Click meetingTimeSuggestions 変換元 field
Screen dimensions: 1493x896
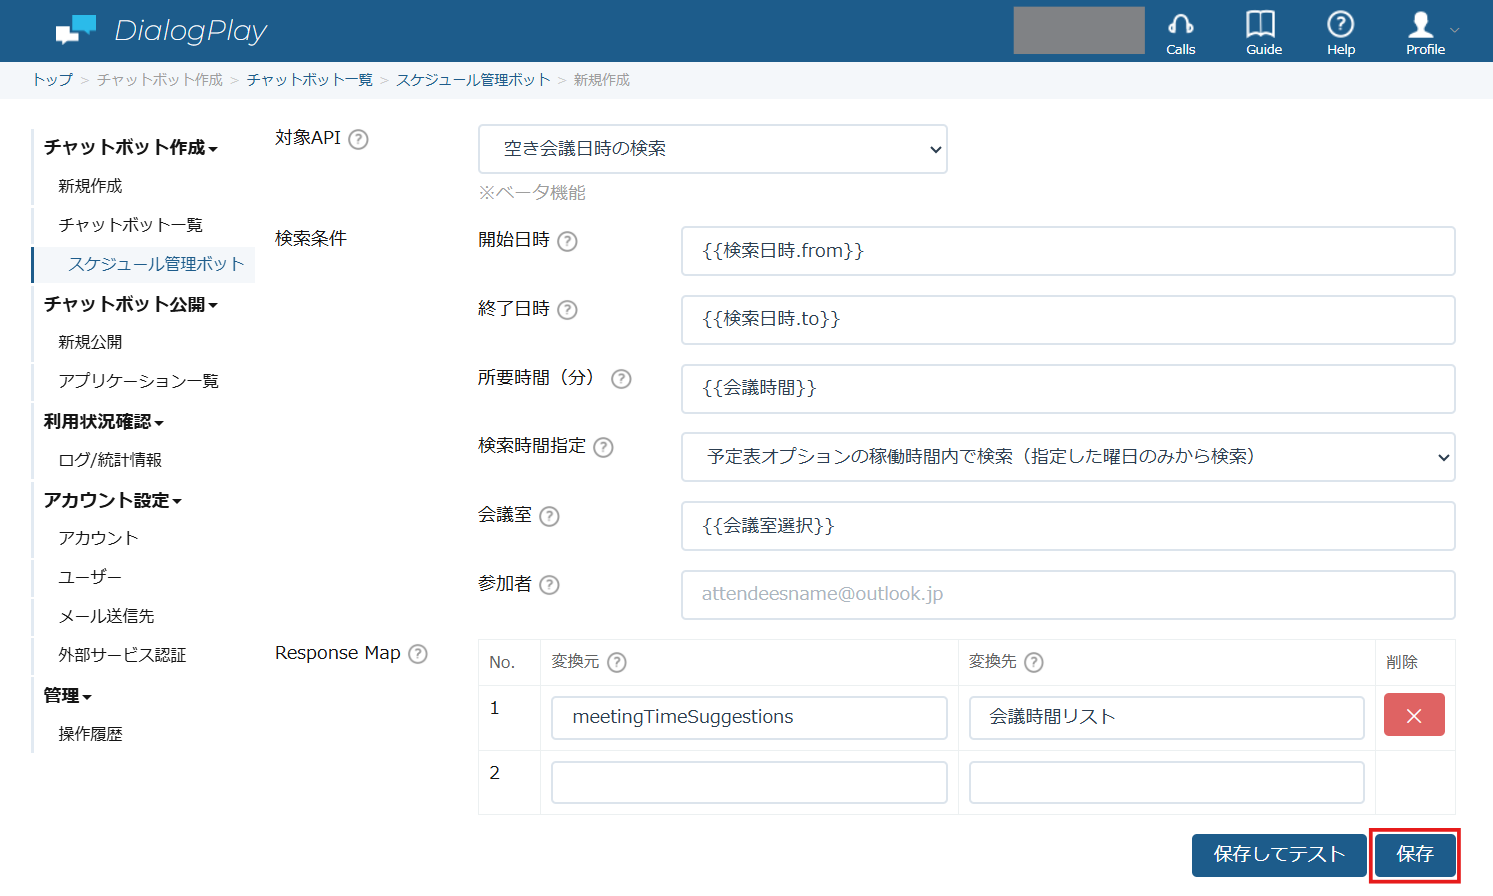[x=749, y=718]
